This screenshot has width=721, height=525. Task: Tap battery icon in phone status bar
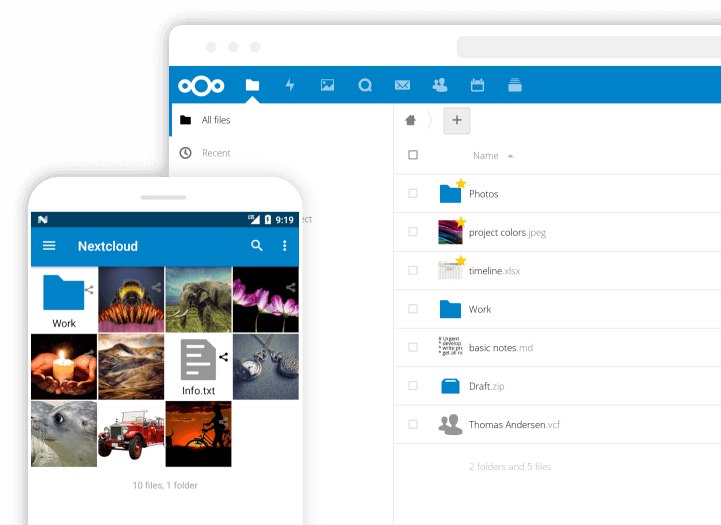coord(268,220)
